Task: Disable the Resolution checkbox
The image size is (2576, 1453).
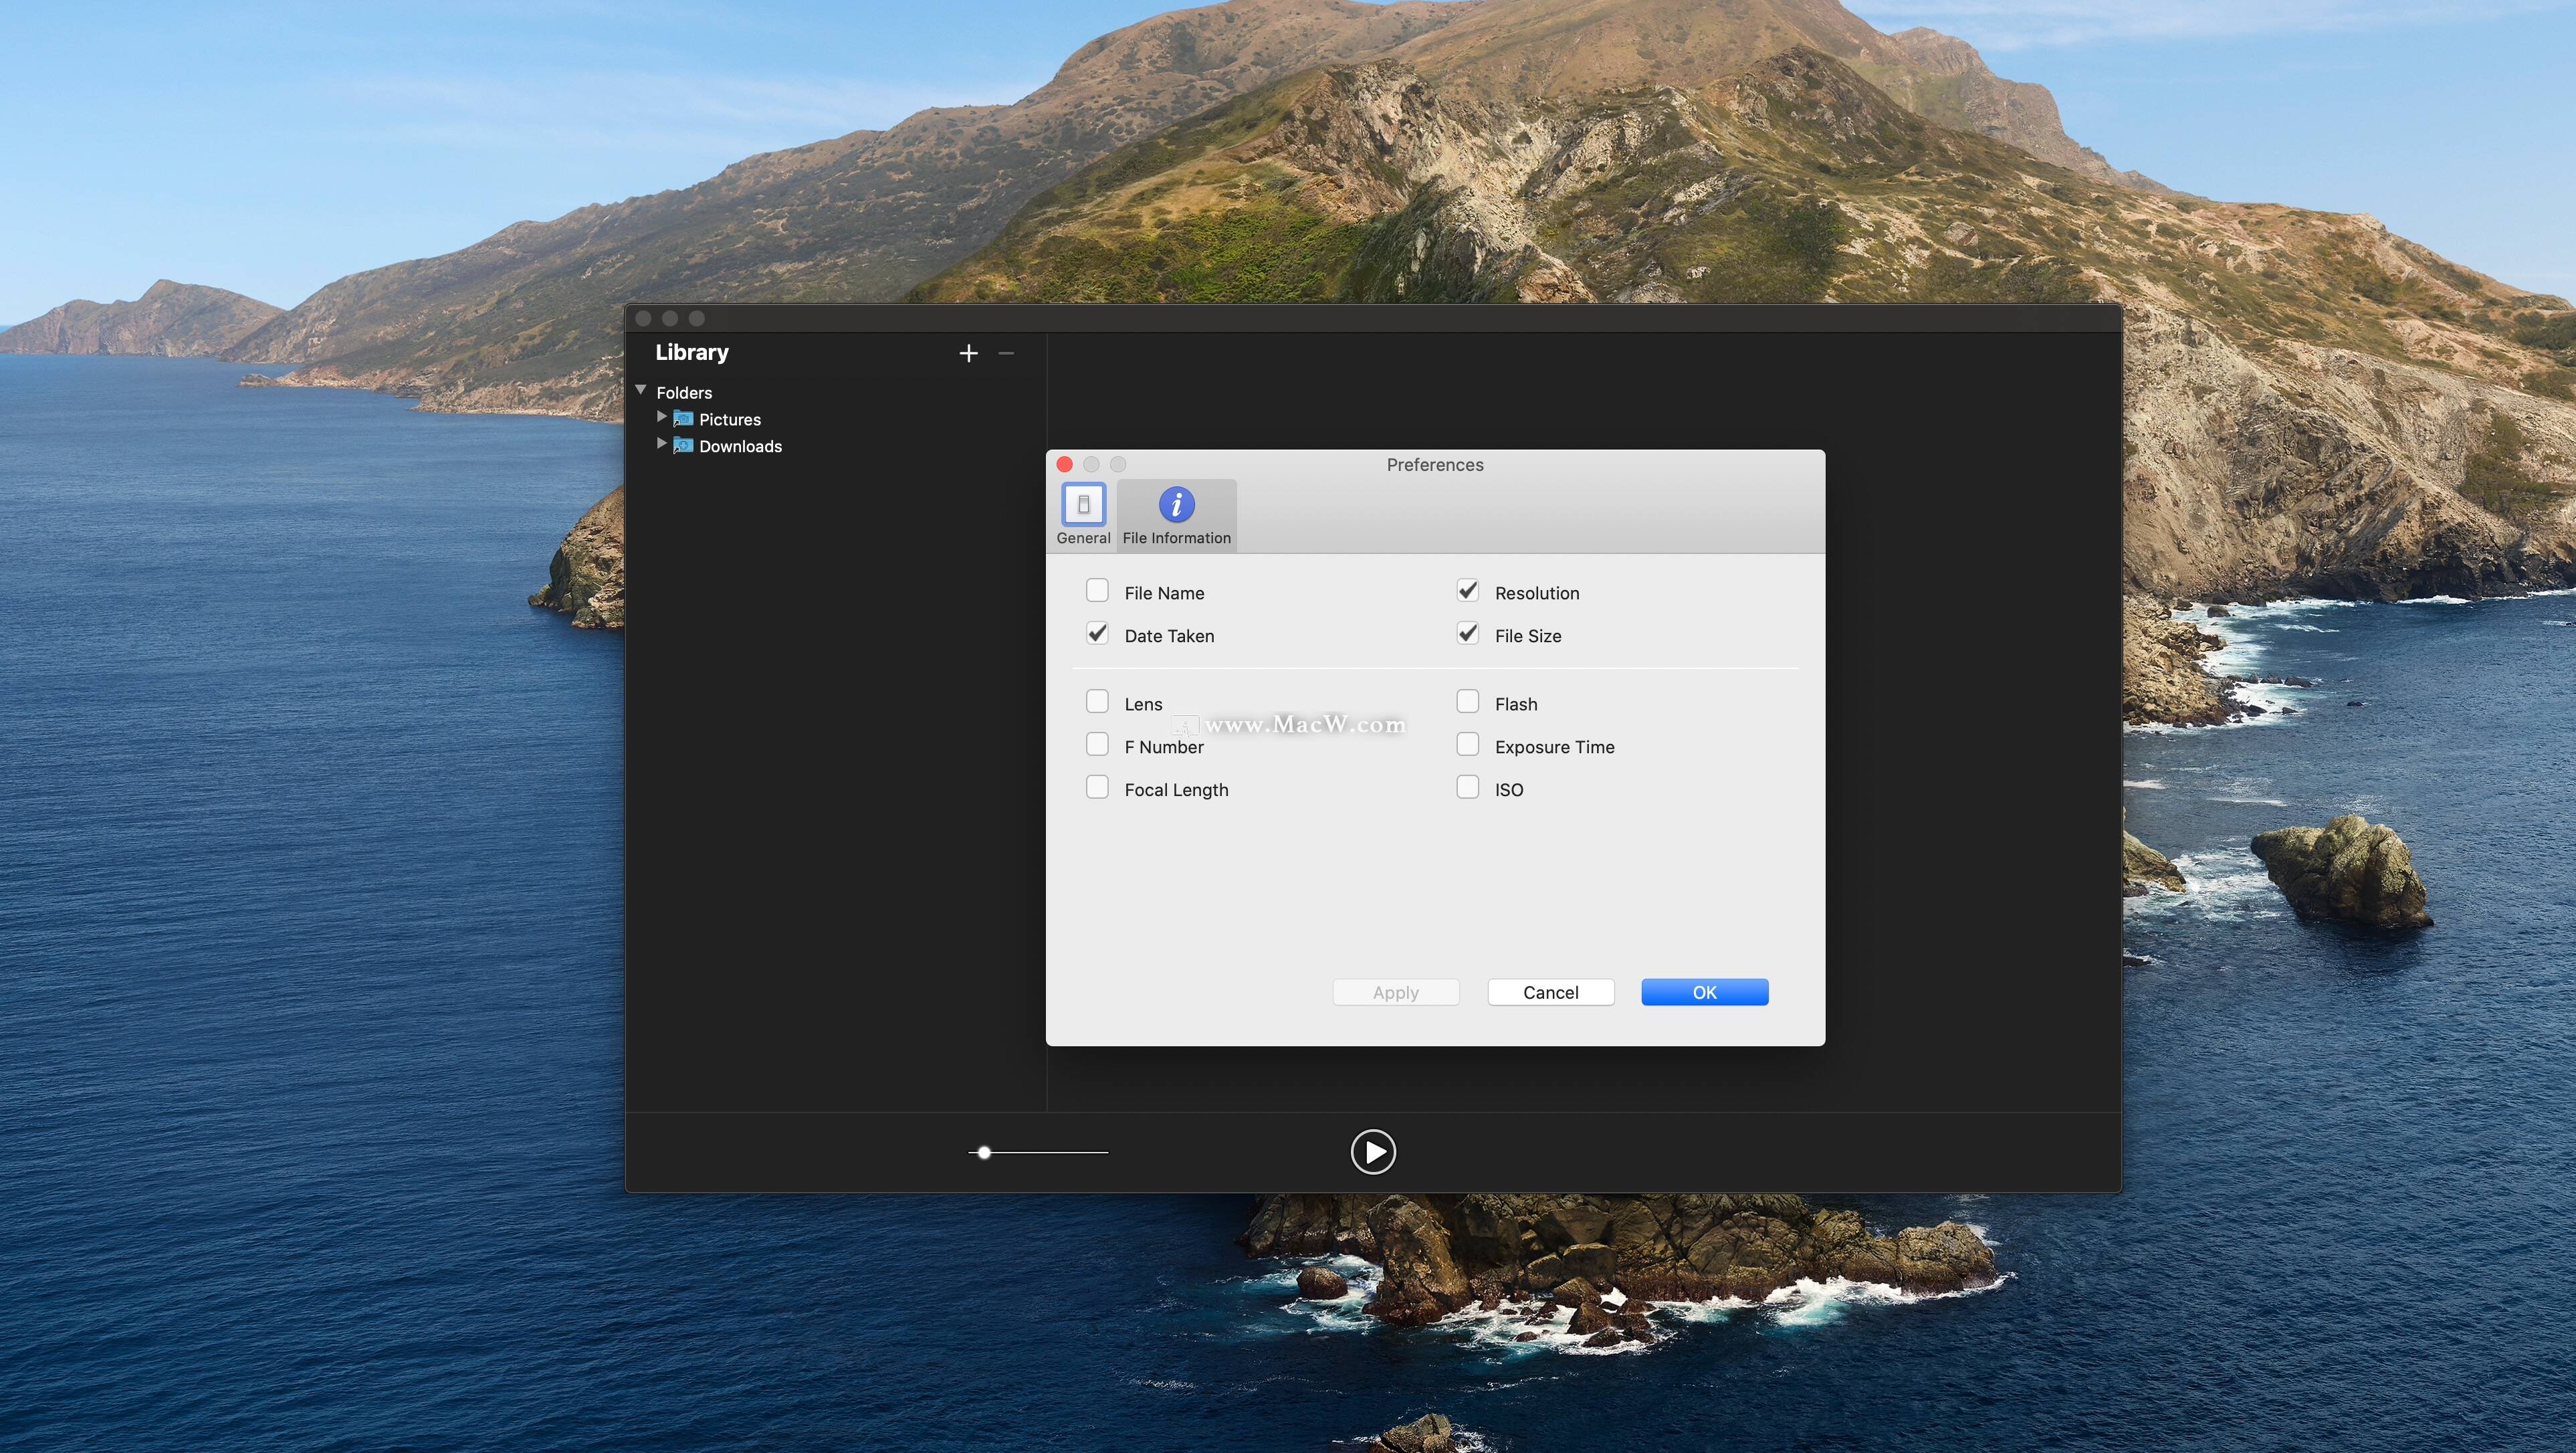Action: [x=1467, y=590]
